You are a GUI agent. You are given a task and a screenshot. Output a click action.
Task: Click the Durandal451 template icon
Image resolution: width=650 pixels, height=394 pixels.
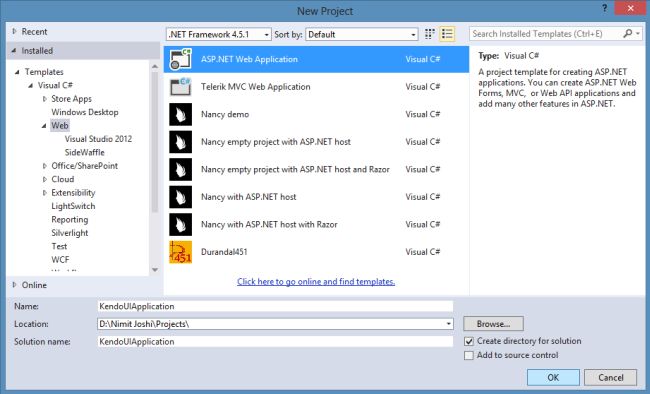pos(180,252)
